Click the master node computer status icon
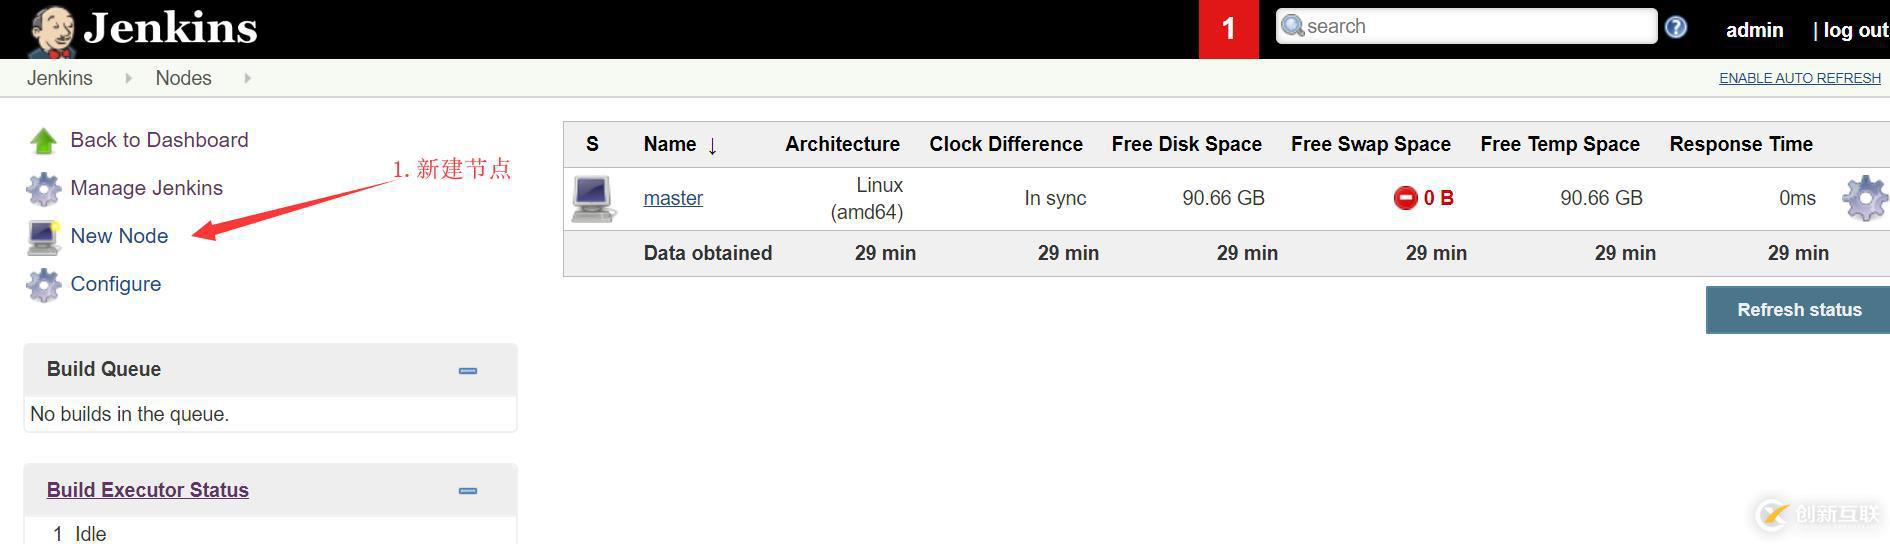Image resolution: width=1890 pixels, height=544 pixels. click(593, 198)
